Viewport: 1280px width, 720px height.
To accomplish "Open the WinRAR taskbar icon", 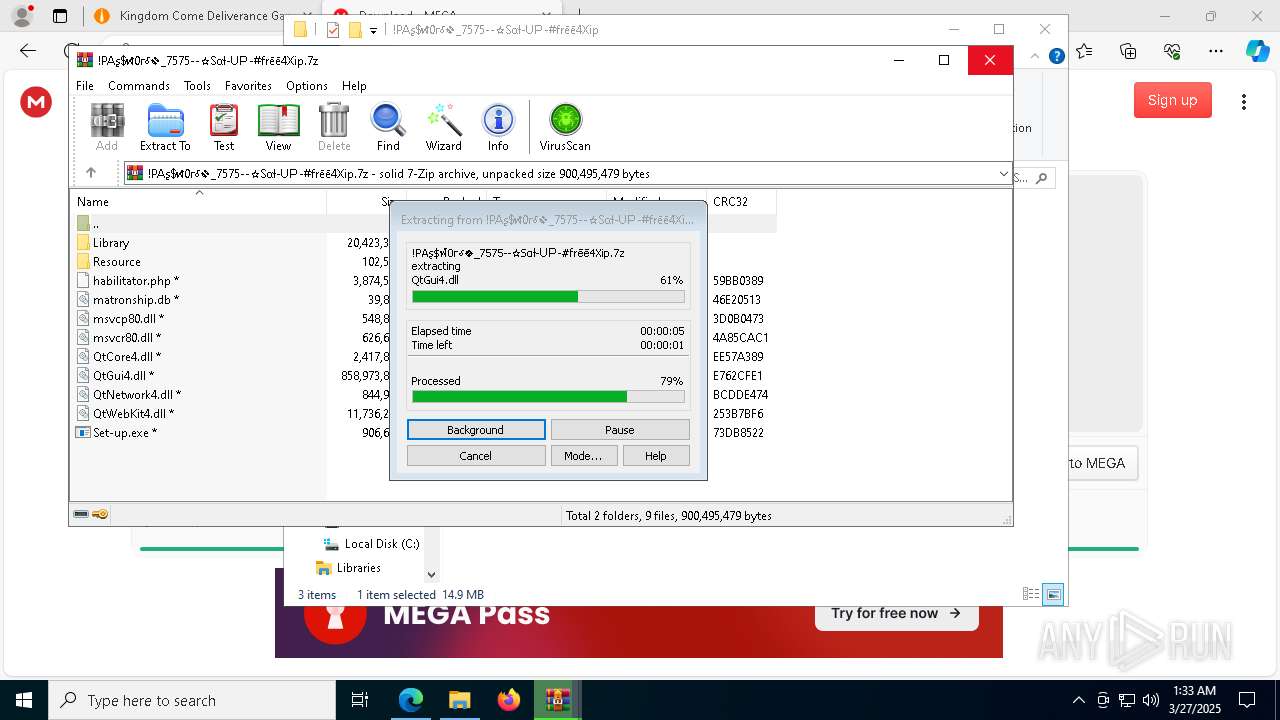I will click(557, 700).
